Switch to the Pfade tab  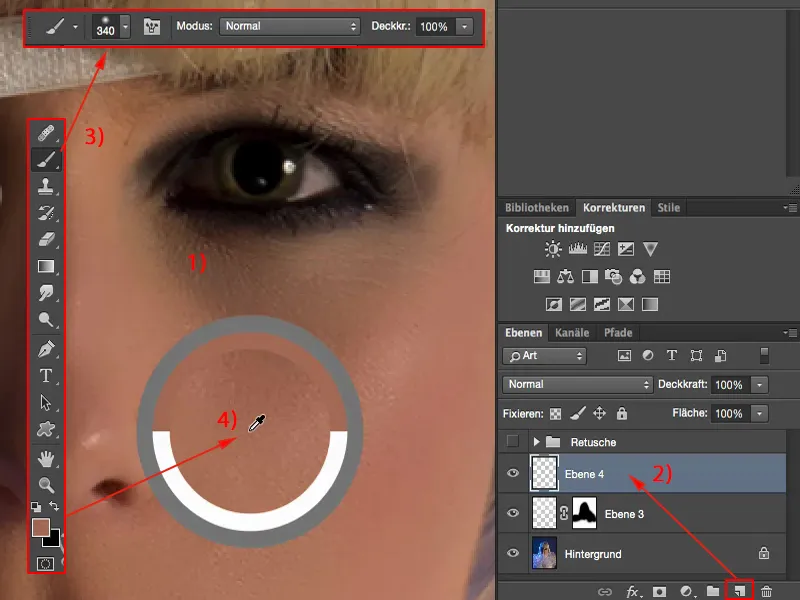[618, 333]
